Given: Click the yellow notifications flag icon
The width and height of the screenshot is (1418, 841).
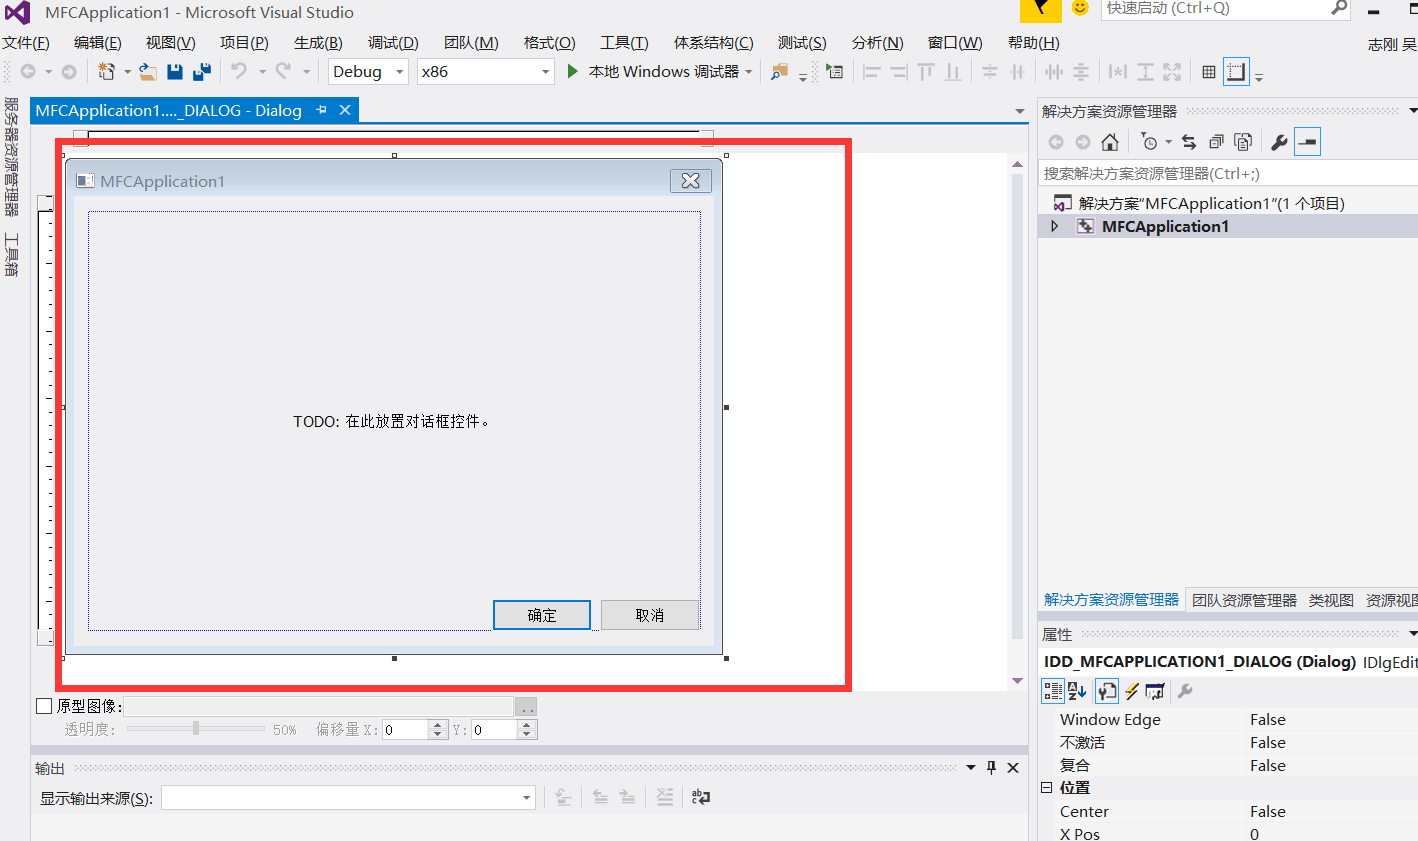Looking at the screenshot, I should 1041,9.
